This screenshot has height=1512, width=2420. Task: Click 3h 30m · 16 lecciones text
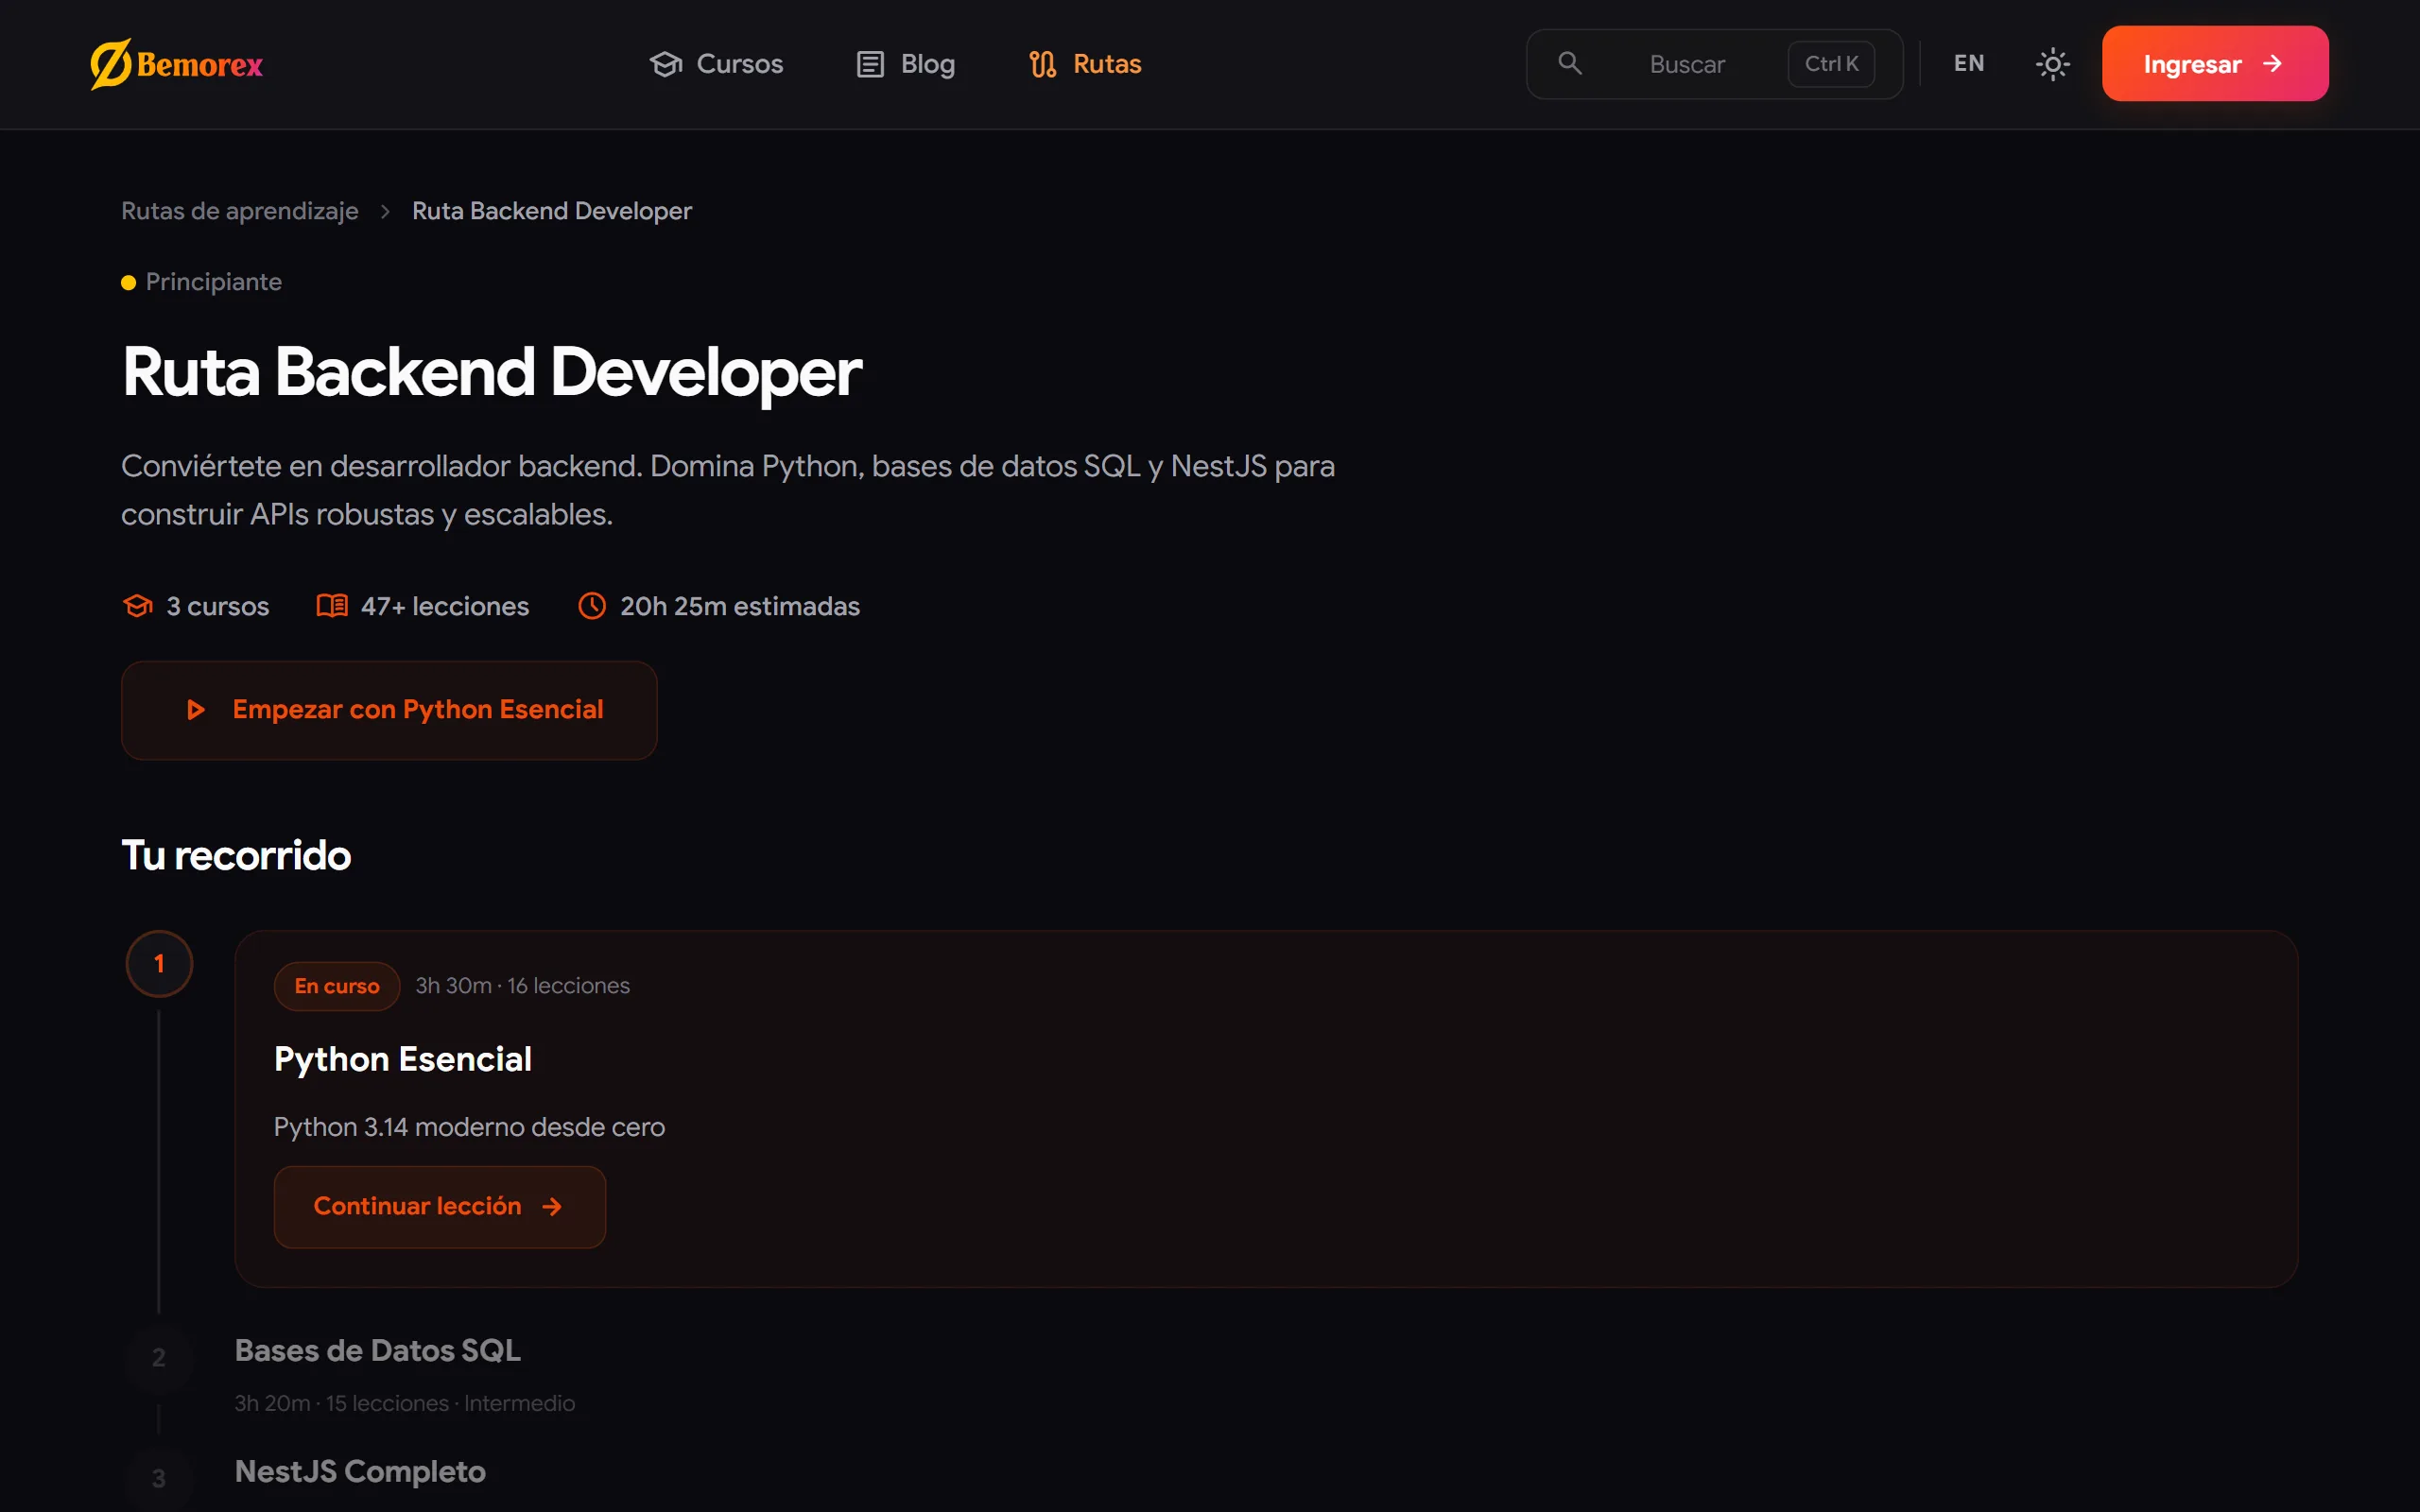(523, 986)
